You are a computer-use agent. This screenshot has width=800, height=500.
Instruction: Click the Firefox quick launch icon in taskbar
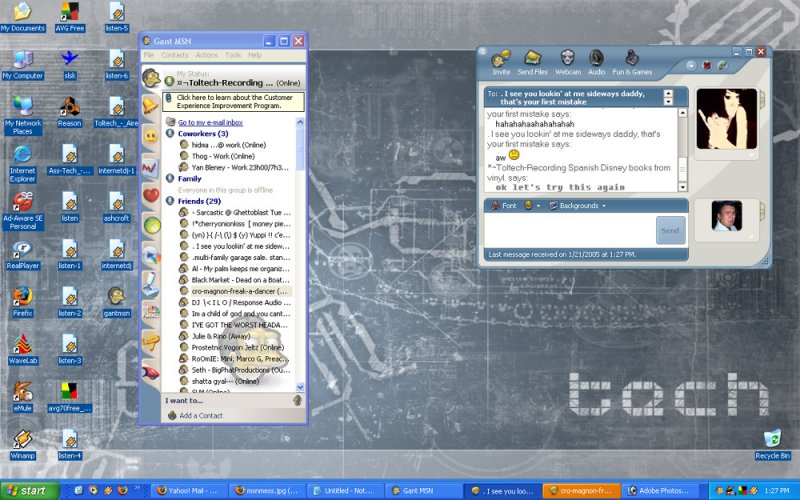coord(123,490)
